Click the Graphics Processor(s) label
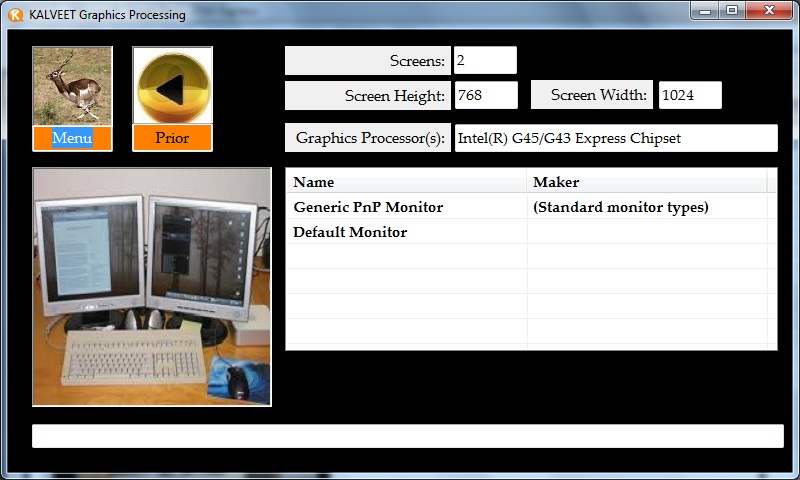This screenshot has width=800, height=480. coord(369,138)
